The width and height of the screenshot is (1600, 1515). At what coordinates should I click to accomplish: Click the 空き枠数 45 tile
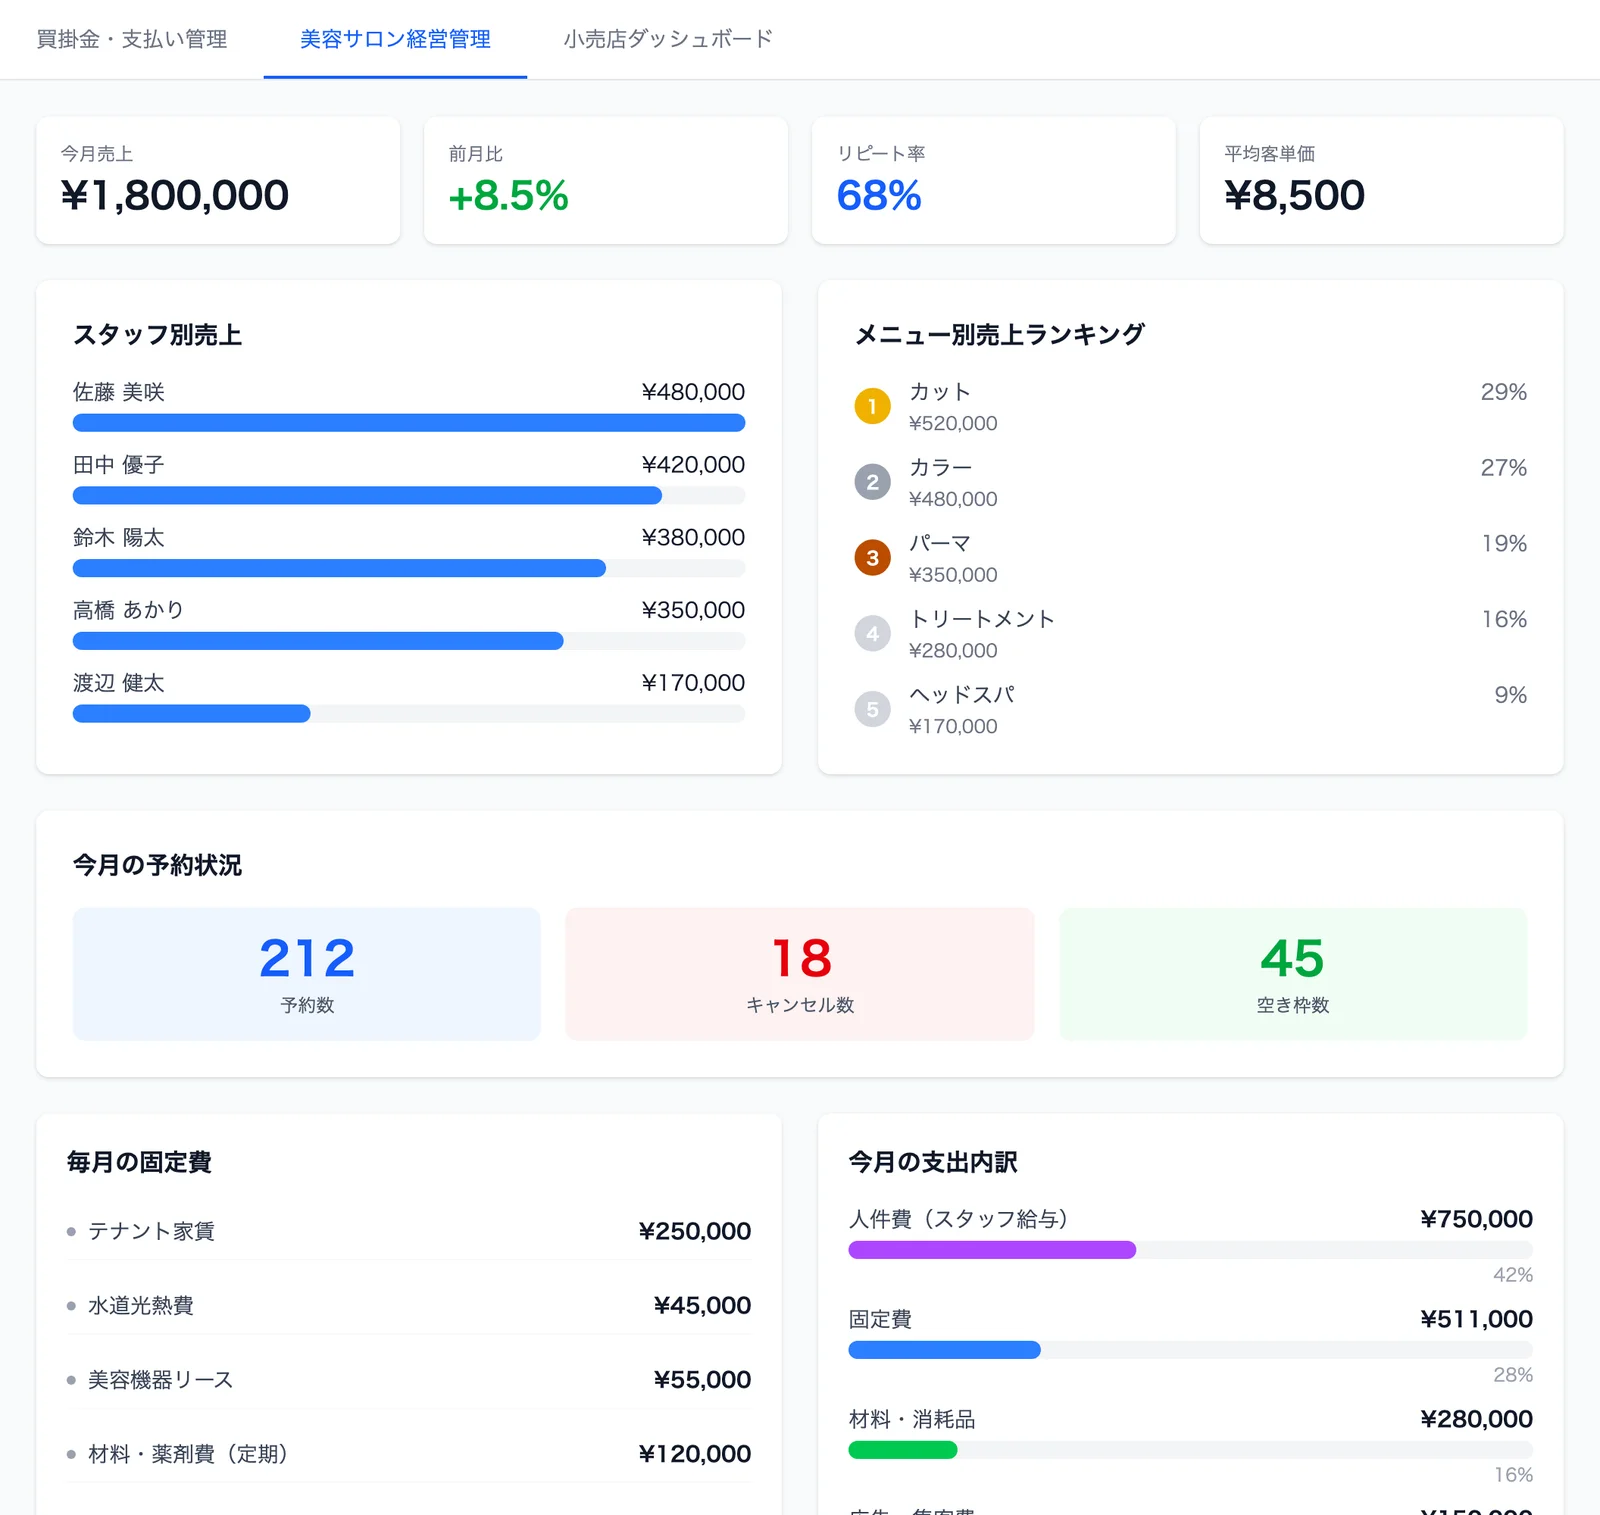coord(1293,974)
